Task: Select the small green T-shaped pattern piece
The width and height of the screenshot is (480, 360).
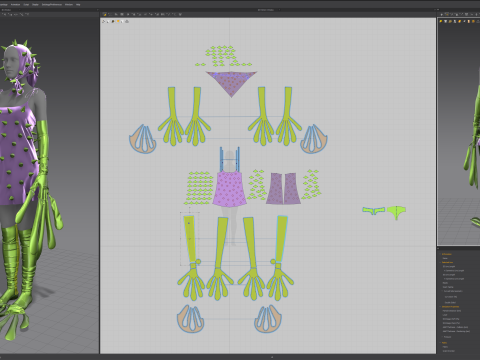Action: click(x=396, y=212)
